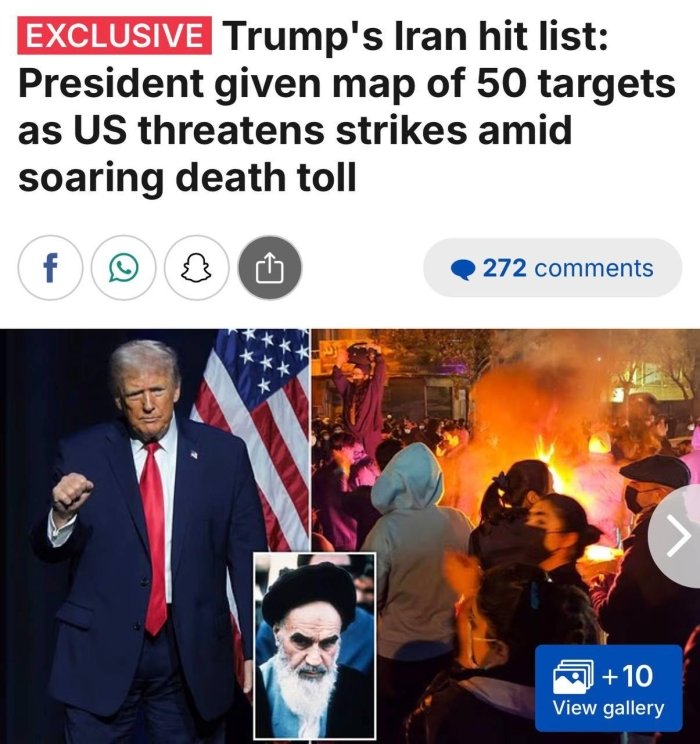Open the headline about Iran hit list
700x744 pixels.
pyautogui.click(x=346, y=107)
